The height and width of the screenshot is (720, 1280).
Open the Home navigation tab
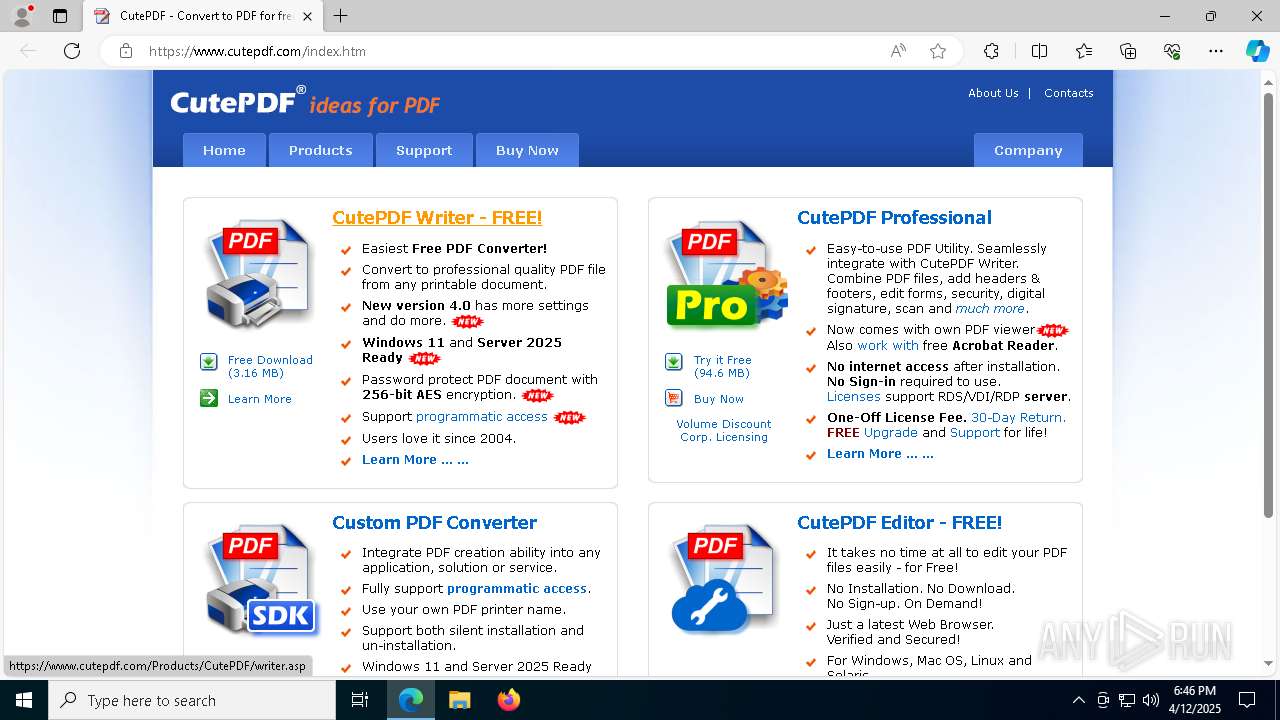(224, 150)
